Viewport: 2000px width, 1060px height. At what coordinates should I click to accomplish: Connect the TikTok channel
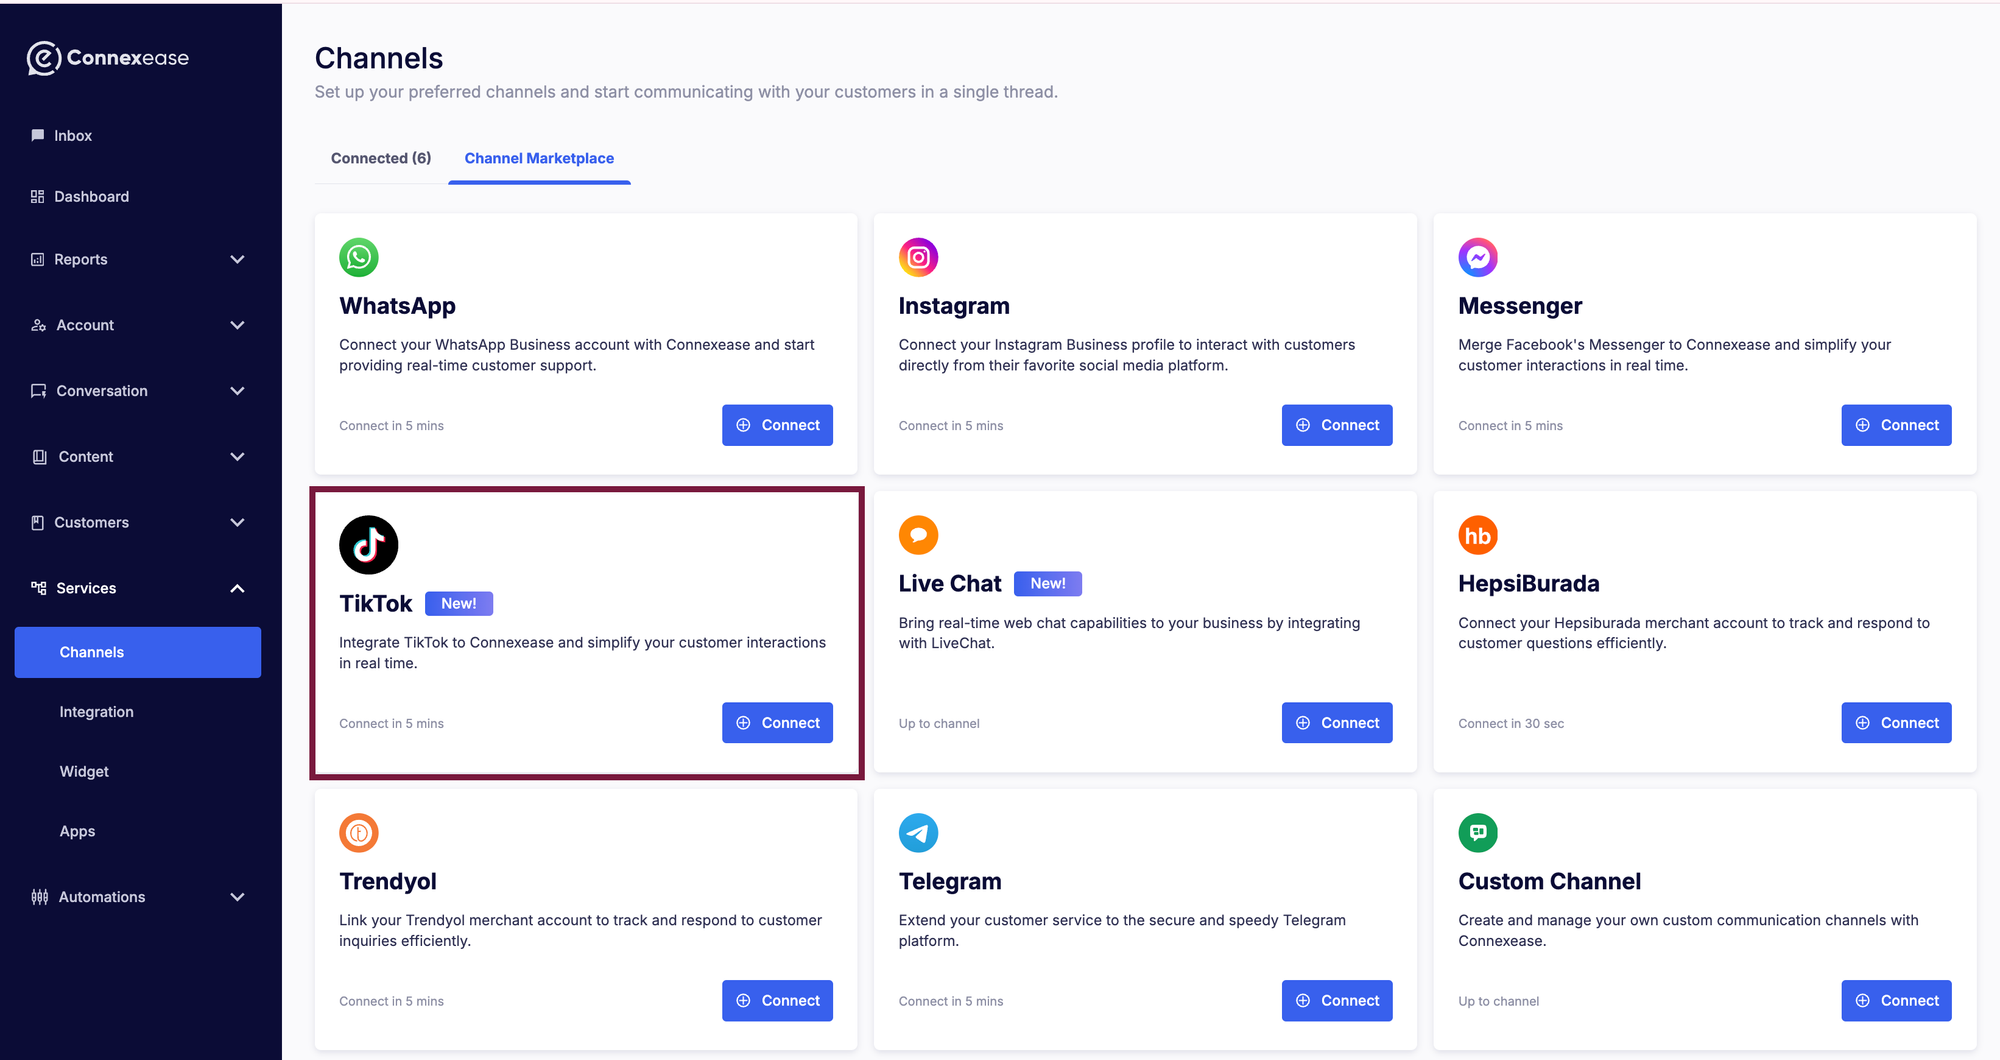(x=777, y=723)
